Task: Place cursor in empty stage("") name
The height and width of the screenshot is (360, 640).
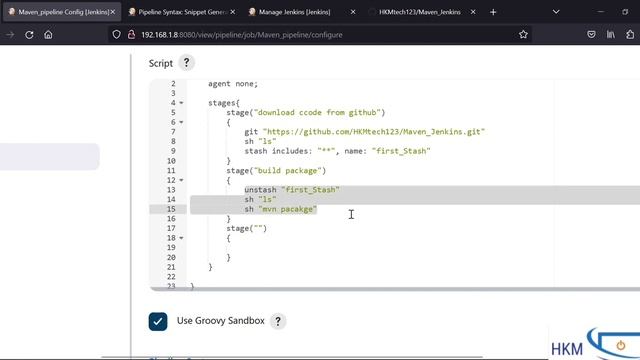Action: 258,229
